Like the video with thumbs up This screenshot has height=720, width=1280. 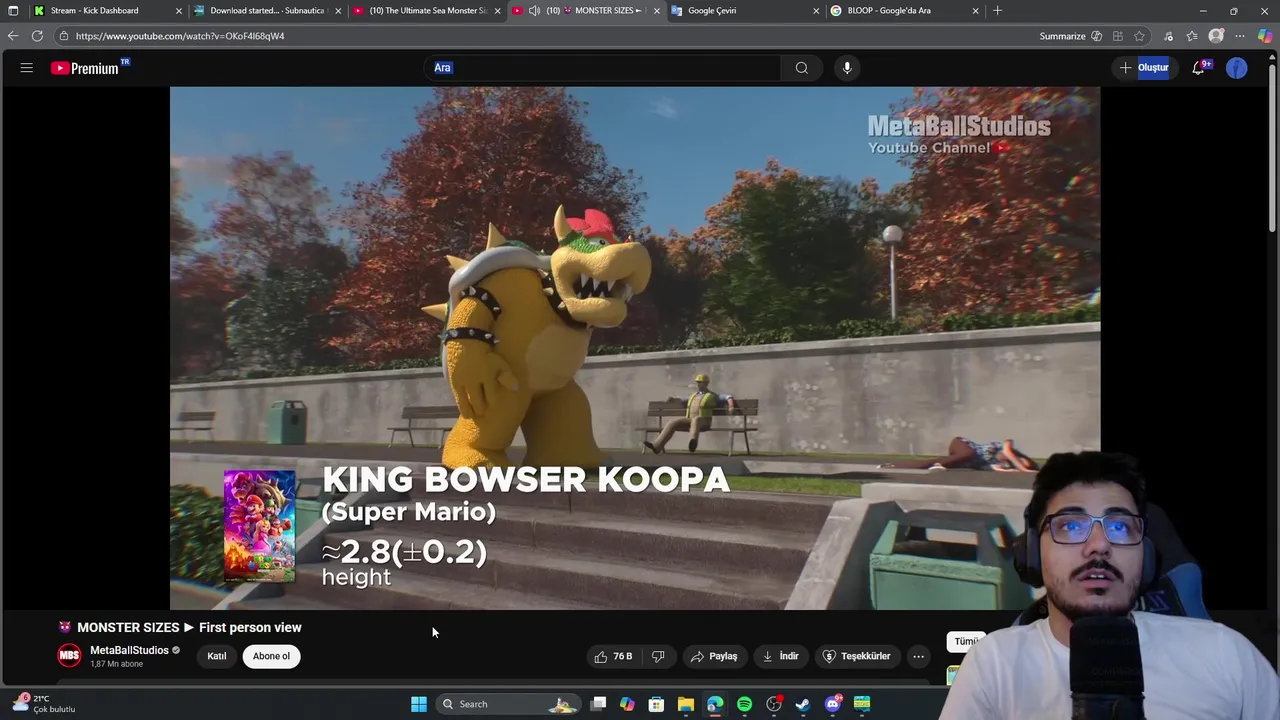tap(613, 656)
